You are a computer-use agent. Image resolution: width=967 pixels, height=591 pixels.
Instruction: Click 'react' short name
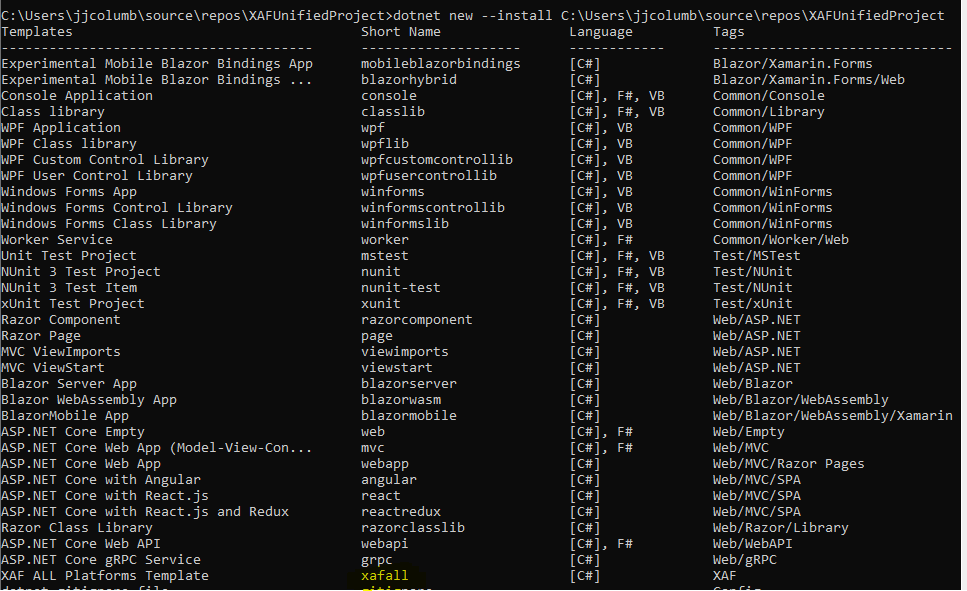[381, 497]
